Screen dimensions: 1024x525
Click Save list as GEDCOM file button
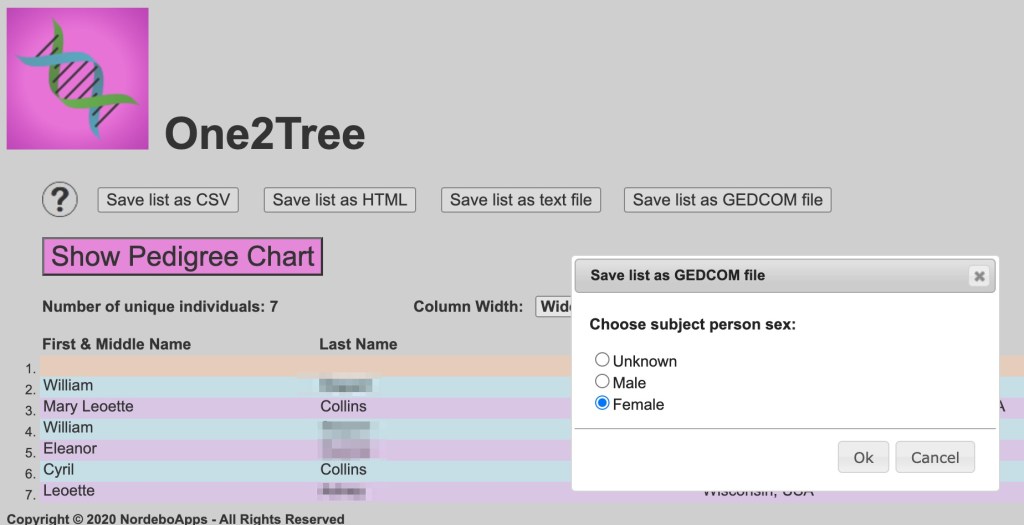(727, 200)
